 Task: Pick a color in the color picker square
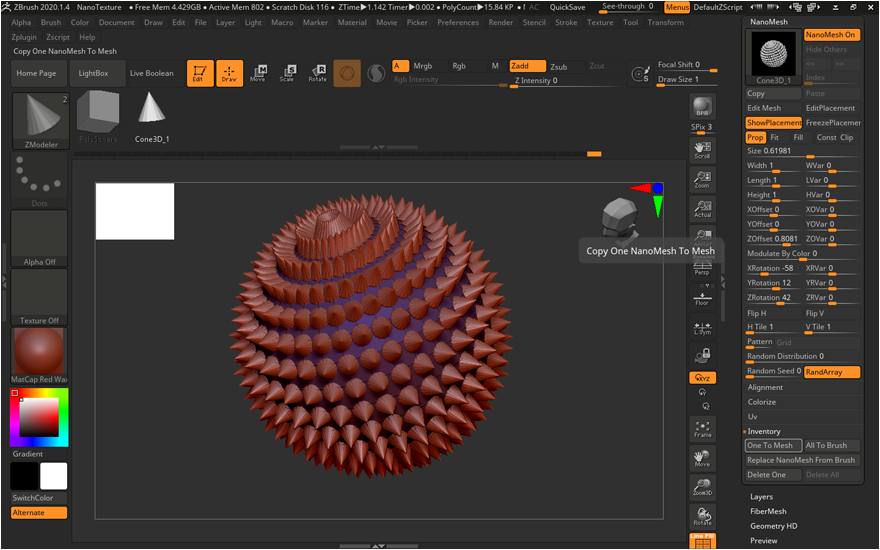39,417
